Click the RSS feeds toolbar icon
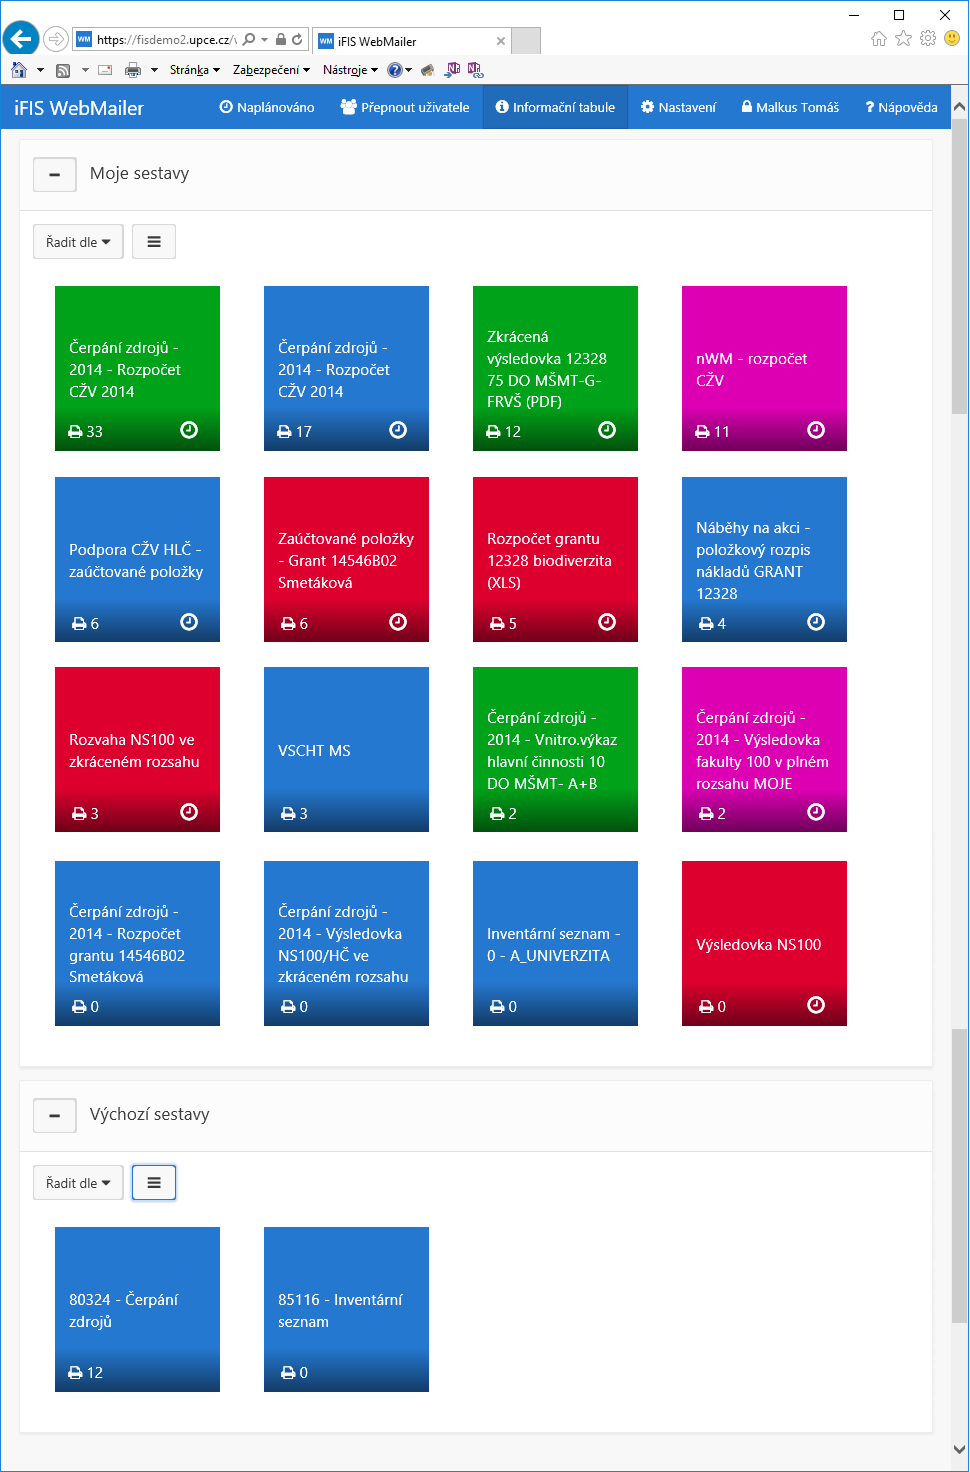This screenshot has width=970, height=1472. (63, 70)
